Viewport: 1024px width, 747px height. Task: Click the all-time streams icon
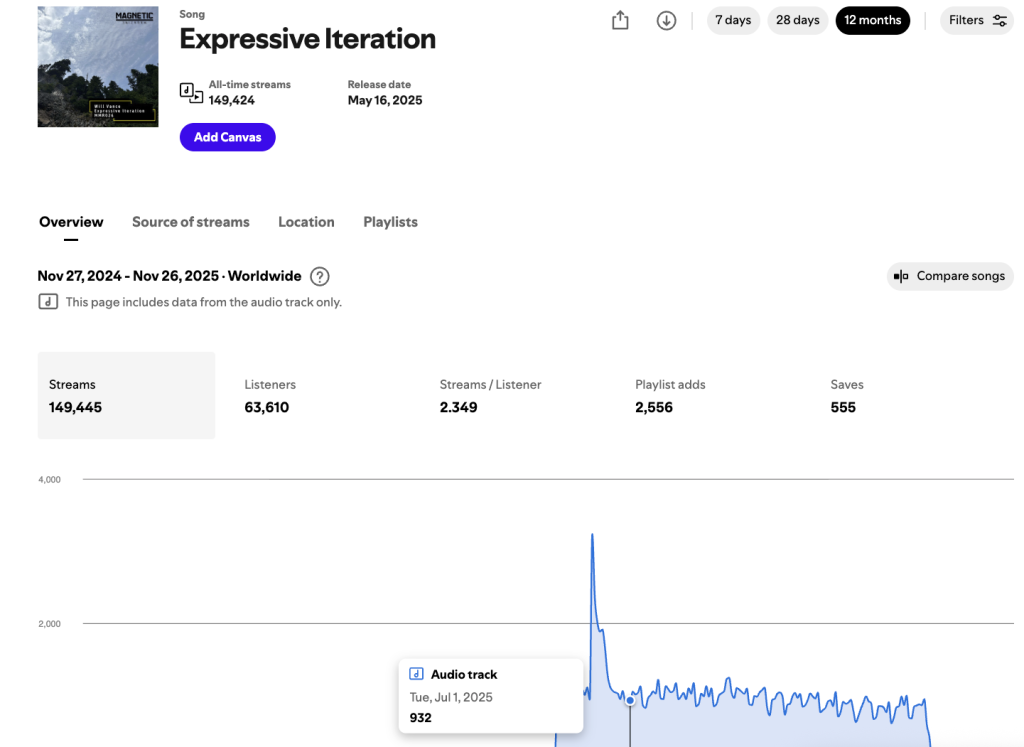191,93
